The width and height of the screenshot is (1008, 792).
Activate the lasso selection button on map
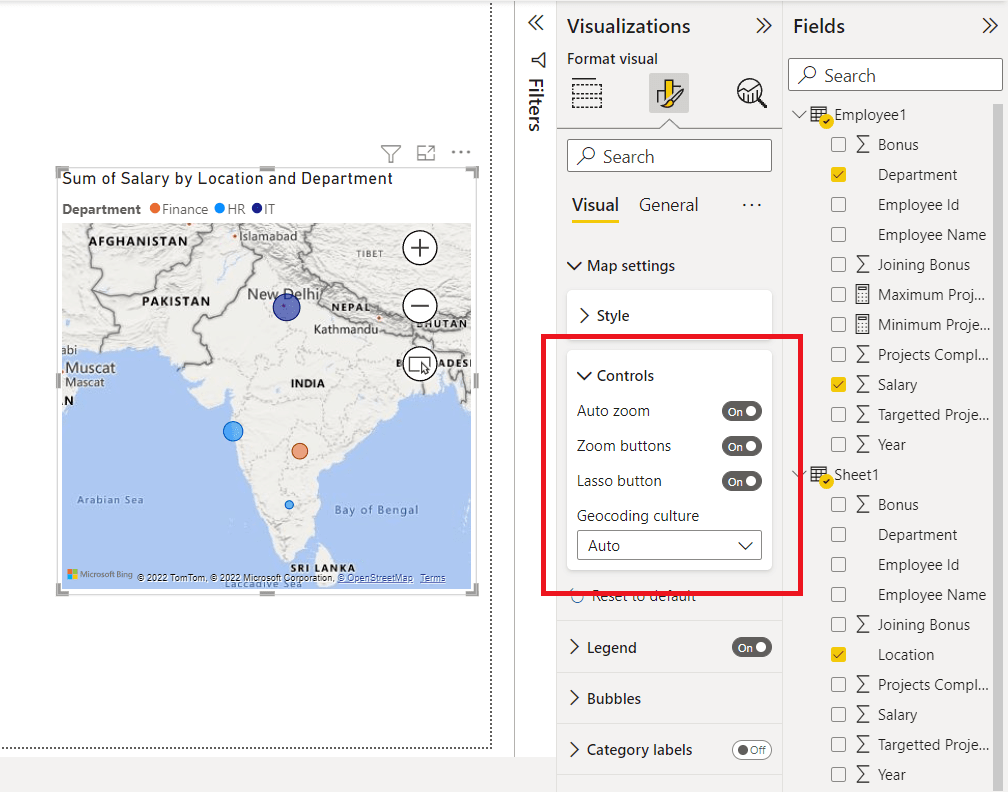[420, 364]
